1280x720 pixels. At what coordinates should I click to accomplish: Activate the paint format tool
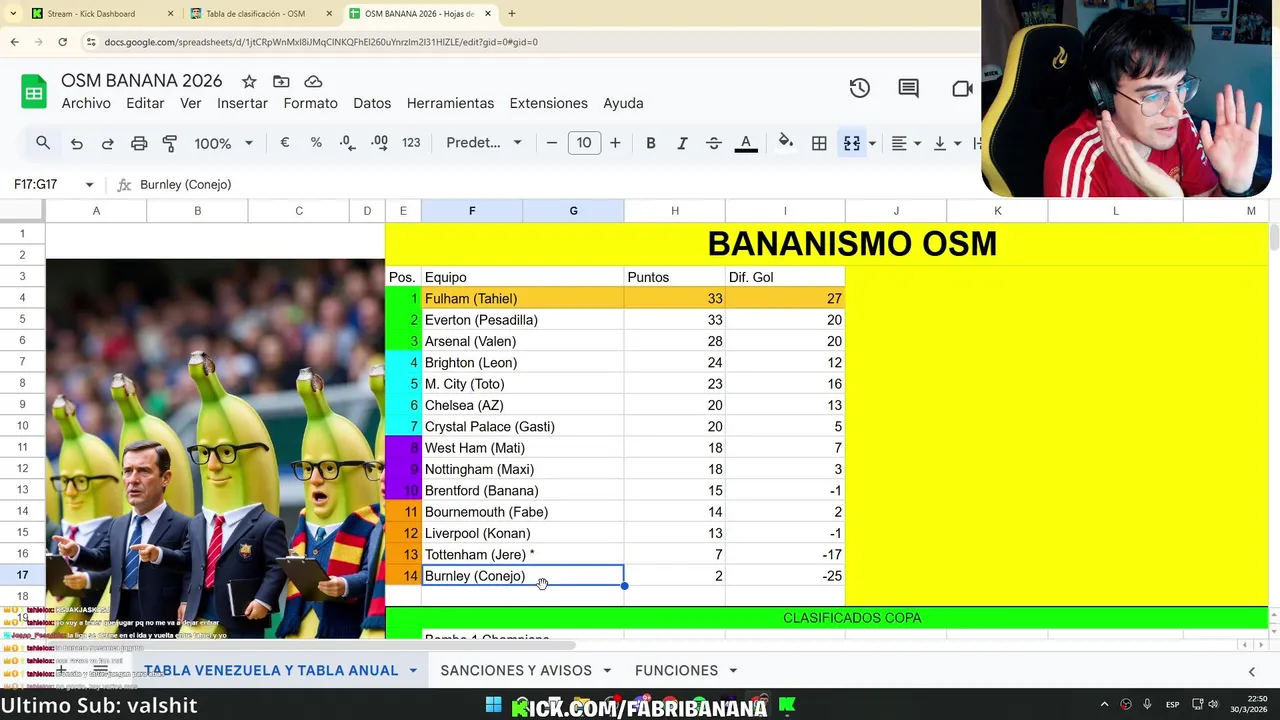(170, 143)
